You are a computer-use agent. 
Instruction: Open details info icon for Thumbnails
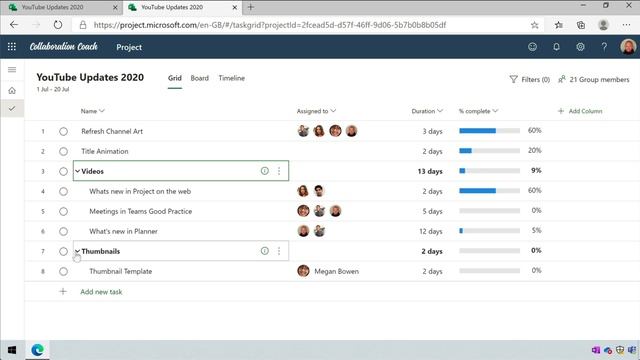coord(264,251)
